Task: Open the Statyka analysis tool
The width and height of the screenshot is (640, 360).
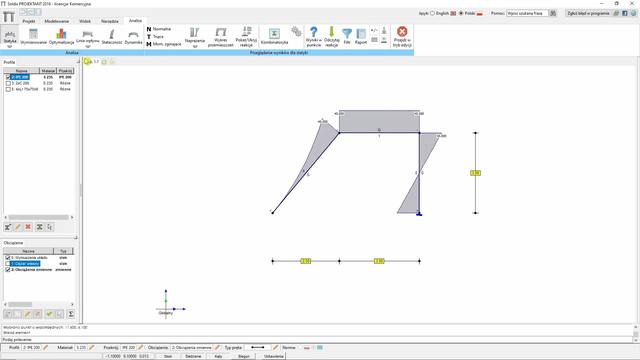Action: [10, 35]
